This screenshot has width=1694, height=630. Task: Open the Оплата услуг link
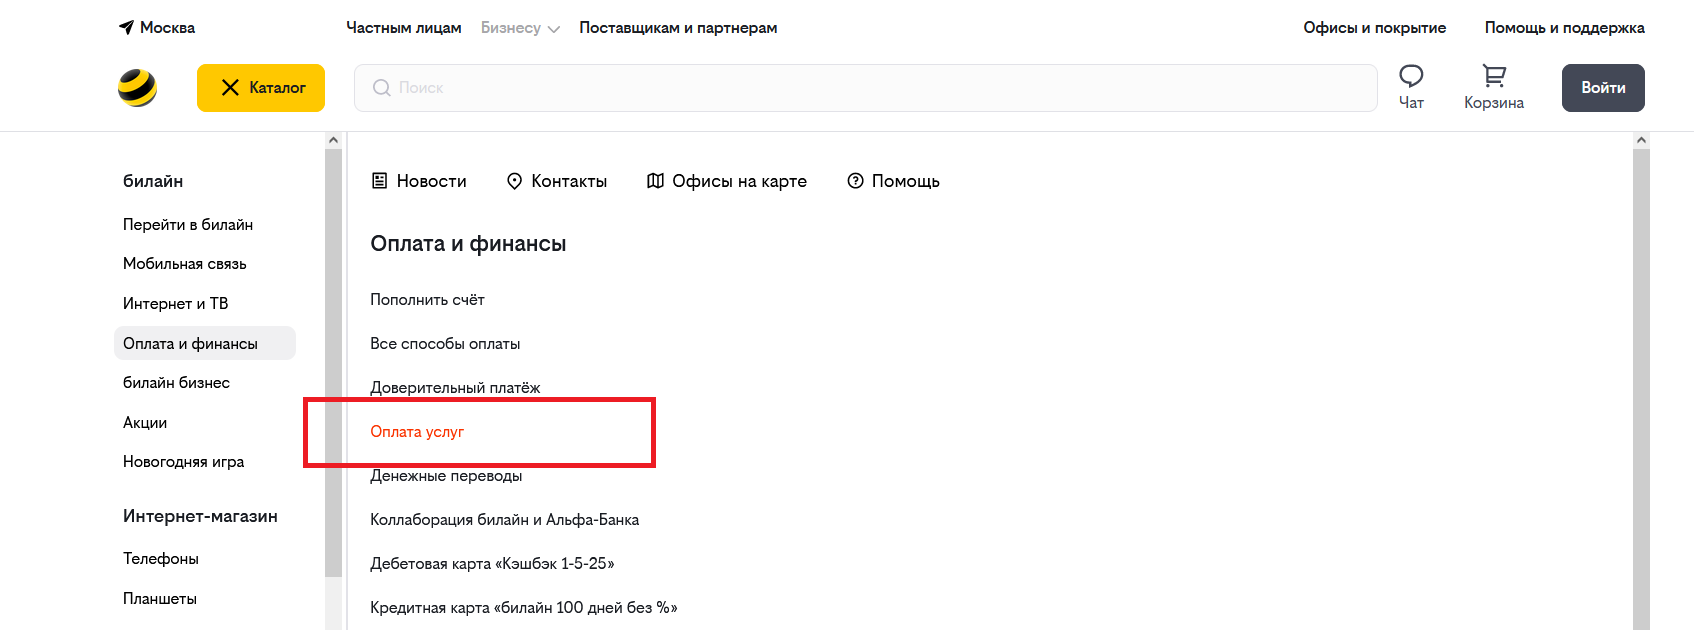point(417,432)
